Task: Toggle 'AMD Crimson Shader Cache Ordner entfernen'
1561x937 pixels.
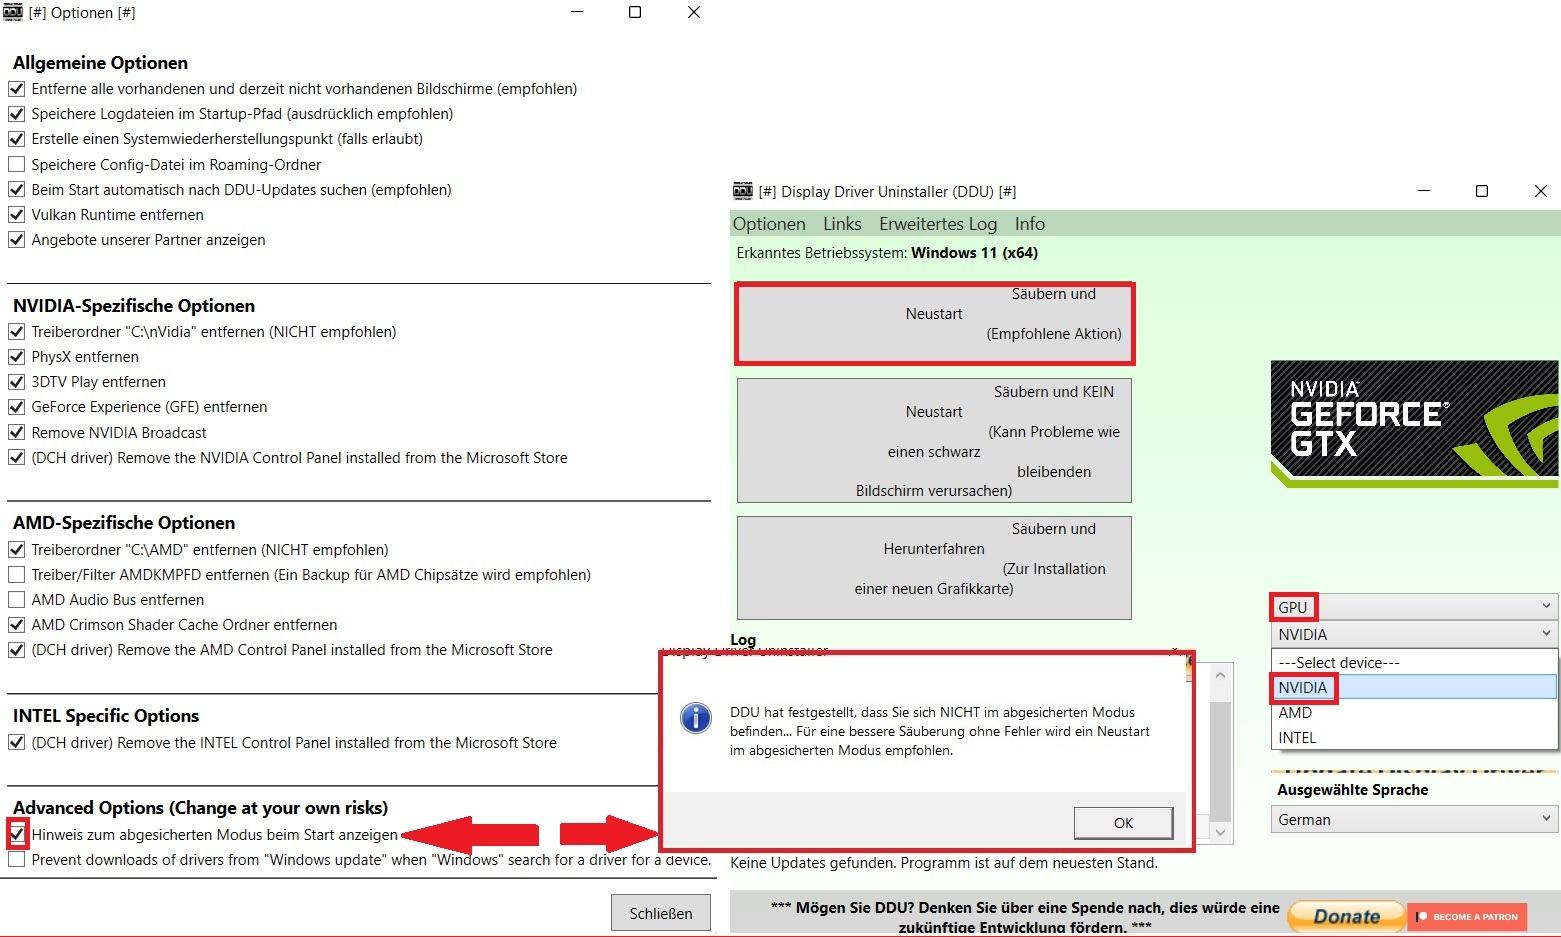Action: 16,625
